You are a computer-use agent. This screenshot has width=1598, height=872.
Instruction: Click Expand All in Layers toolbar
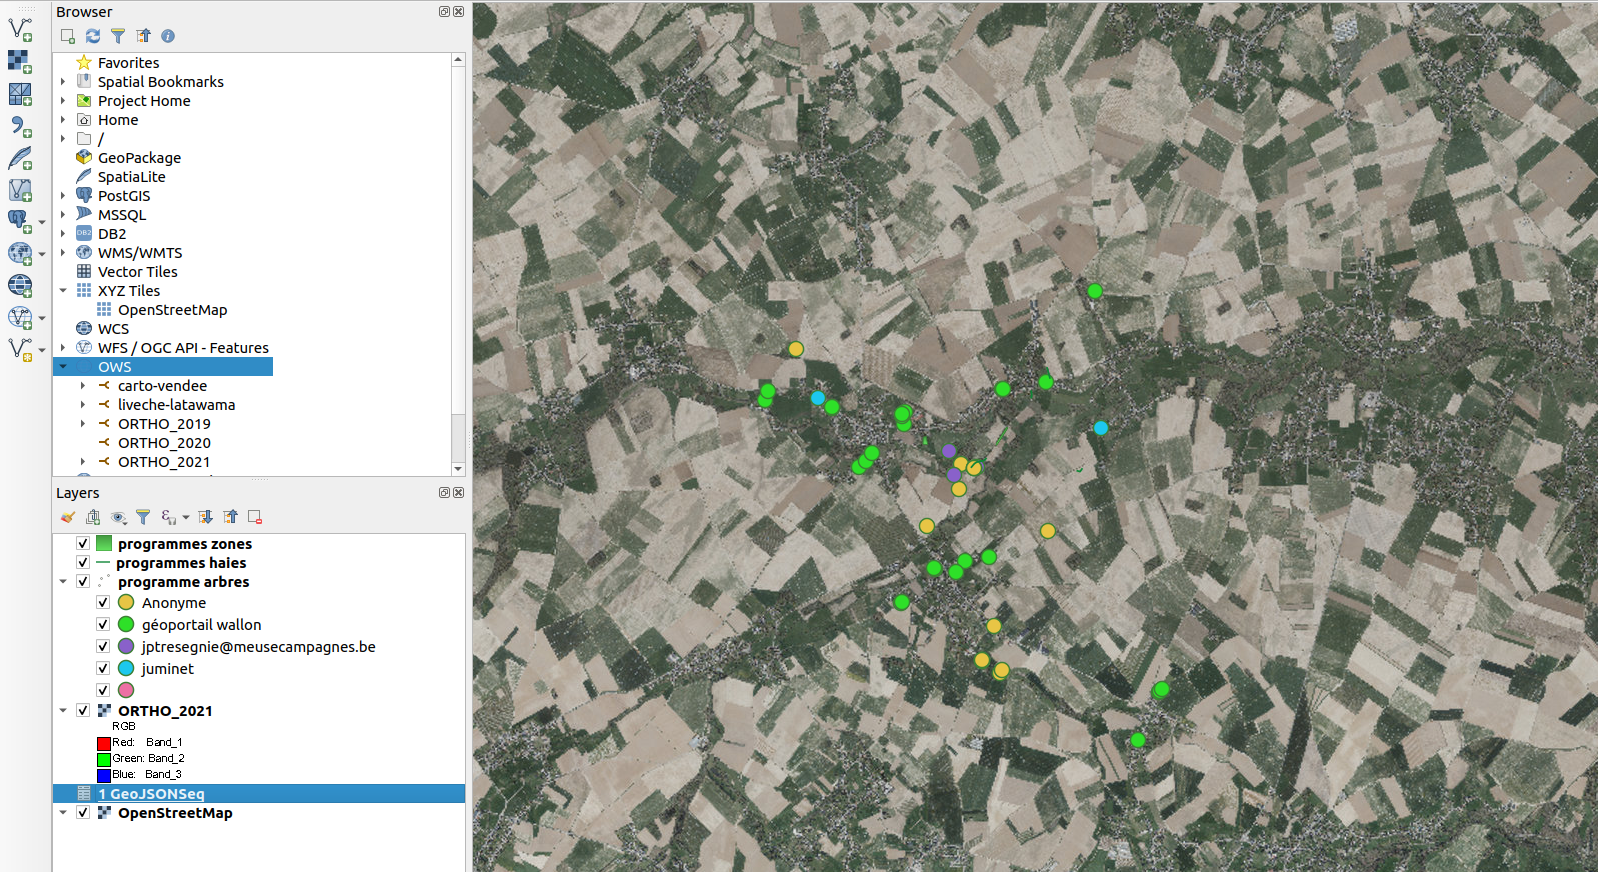(205, 517)
